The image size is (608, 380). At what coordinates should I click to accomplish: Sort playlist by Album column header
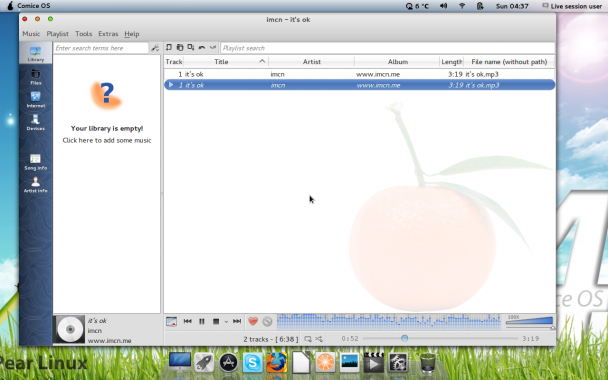(397, 62)
